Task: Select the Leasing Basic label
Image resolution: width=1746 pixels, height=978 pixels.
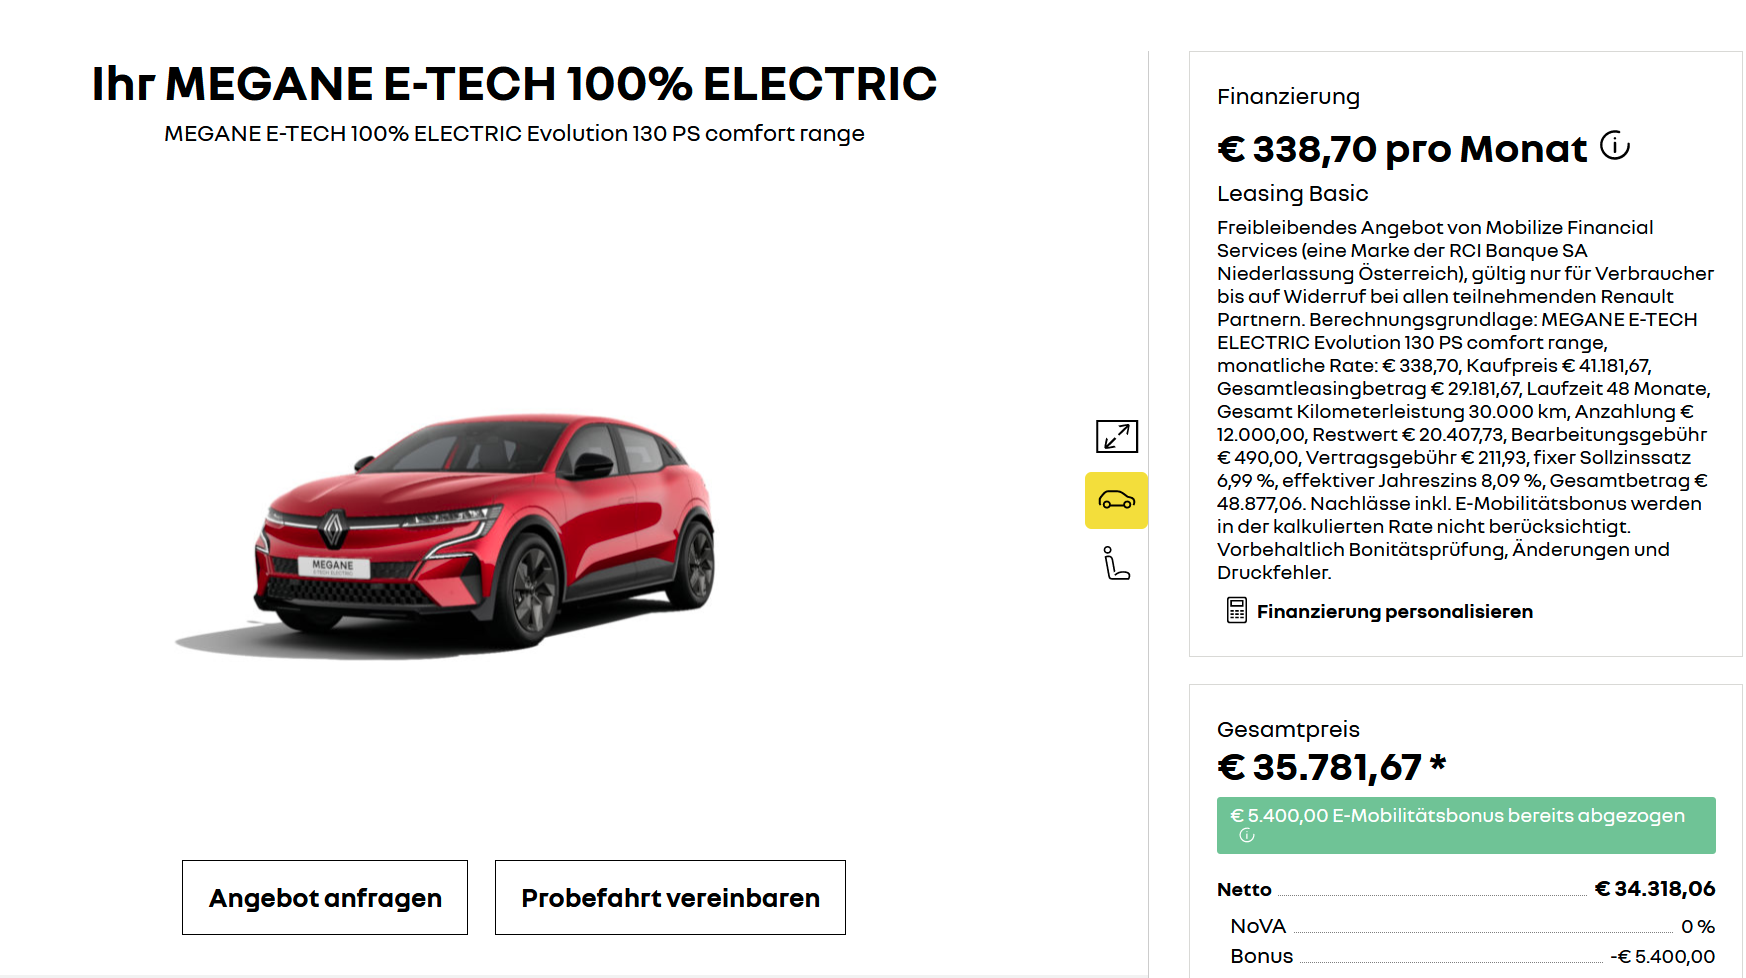Action: pos(1292,193)
